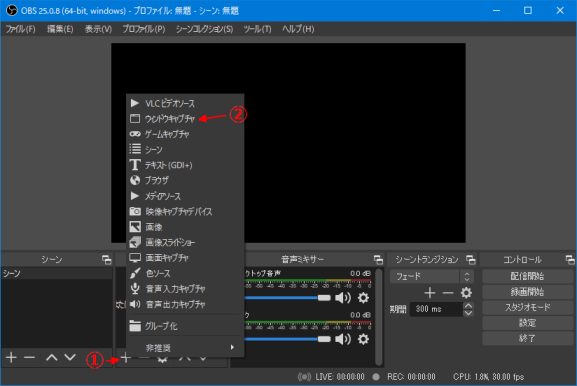Click the 300 ms duration field
Viewport: 577px width, 386px height.
[436, 309]
